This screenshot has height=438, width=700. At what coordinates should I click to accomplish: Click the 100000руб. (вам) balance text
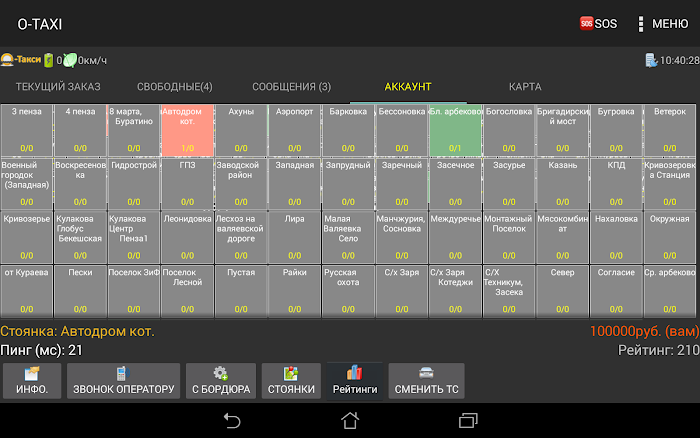(x=644, y=331)
